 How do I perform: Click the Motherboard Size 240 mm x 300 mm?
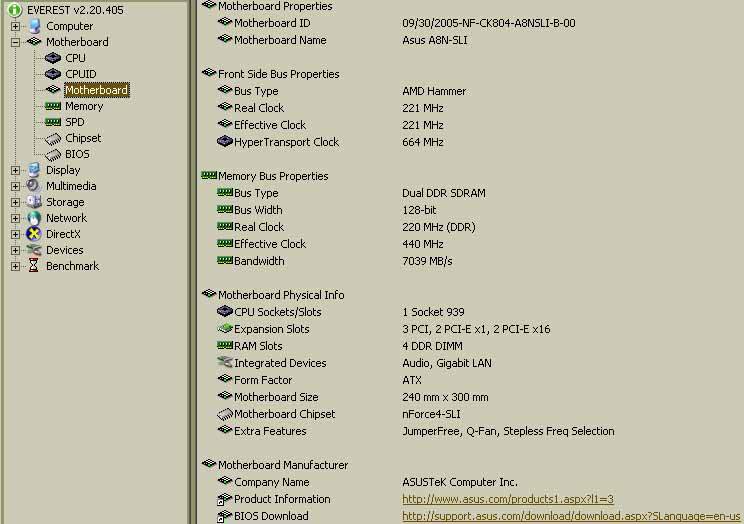445,397
